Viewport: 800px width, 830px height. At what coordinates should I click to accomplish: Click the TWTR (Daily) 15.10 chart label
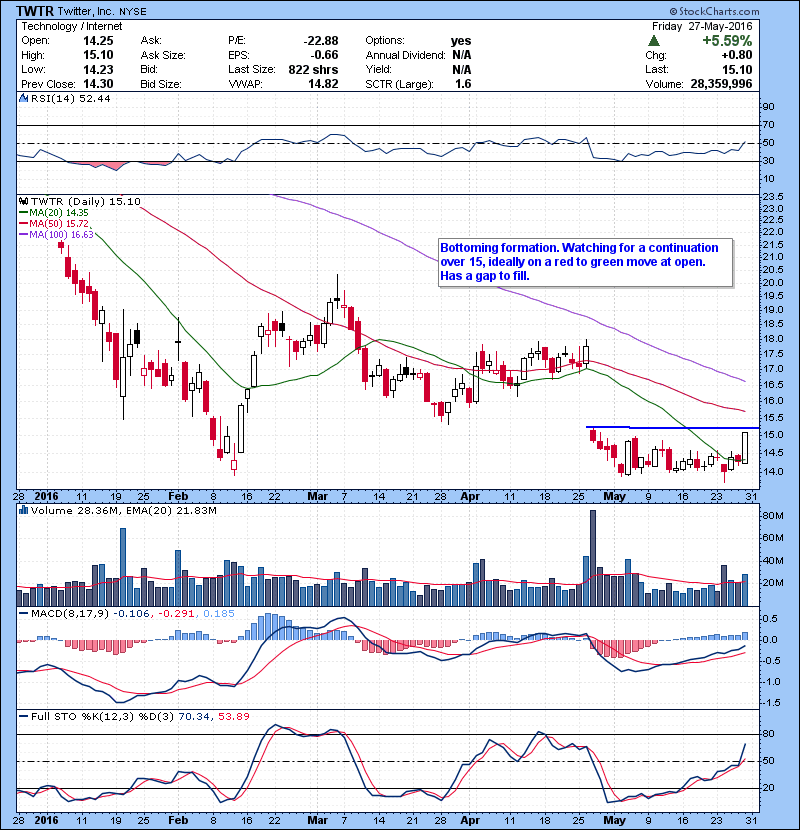pyautogui.click(x=86, y=201)
